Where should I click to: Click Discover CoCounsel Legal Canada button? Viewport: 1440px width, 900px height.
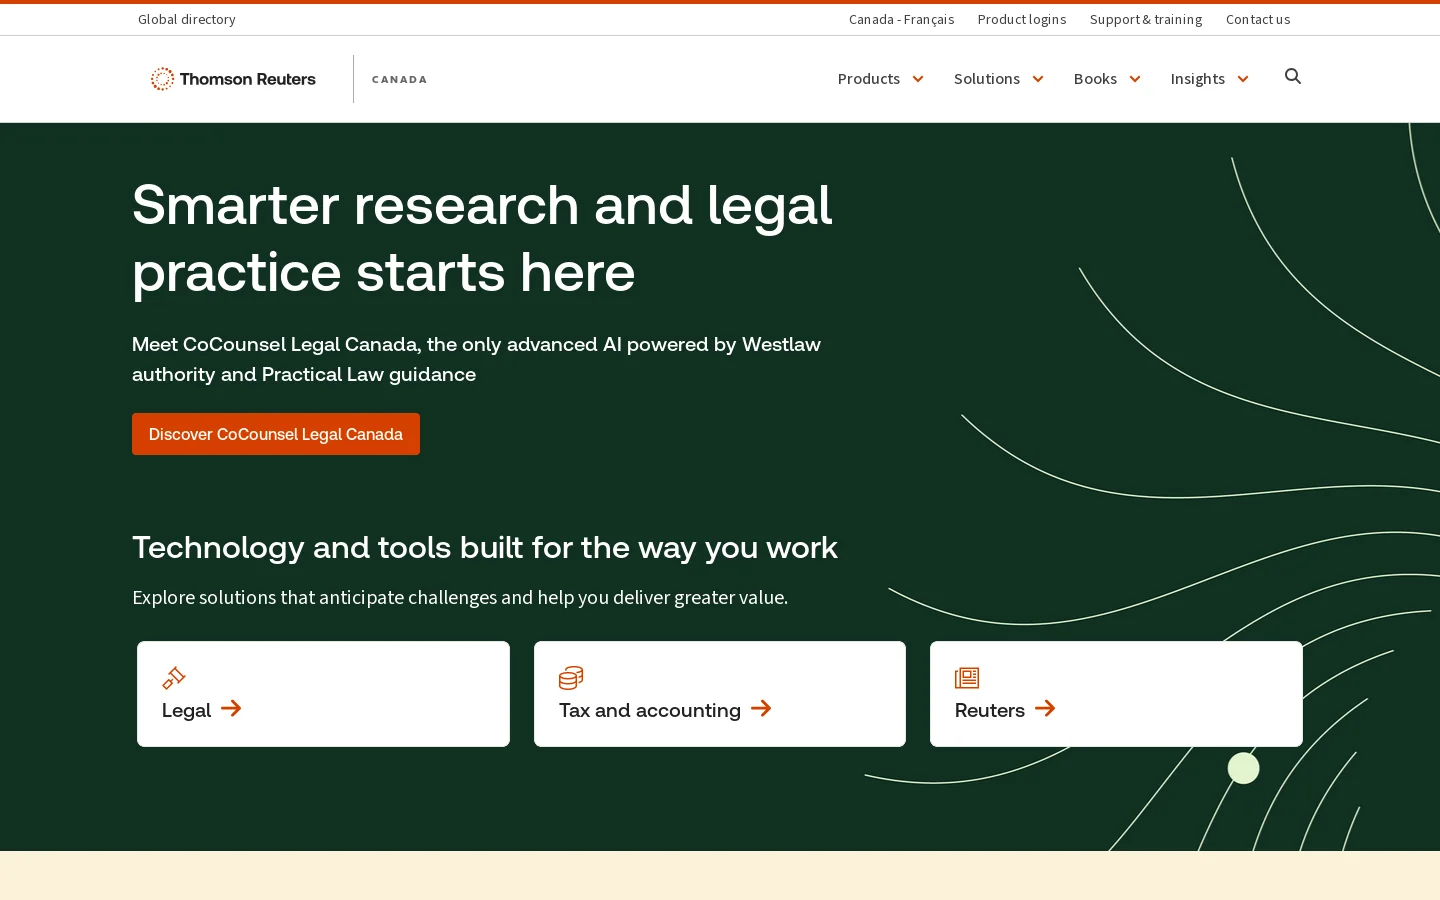pos(276,434)
